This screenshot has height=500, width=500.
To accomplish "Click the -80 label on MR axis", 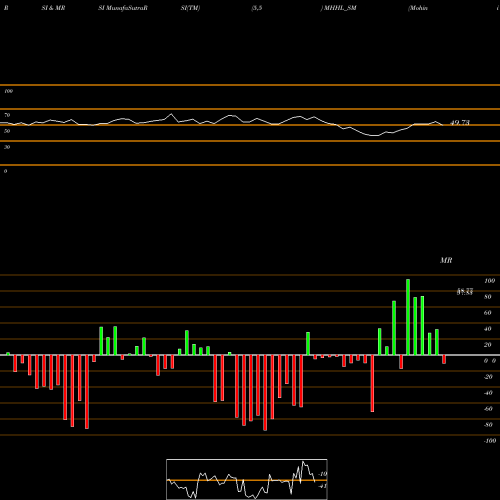I will coord(488,425).
